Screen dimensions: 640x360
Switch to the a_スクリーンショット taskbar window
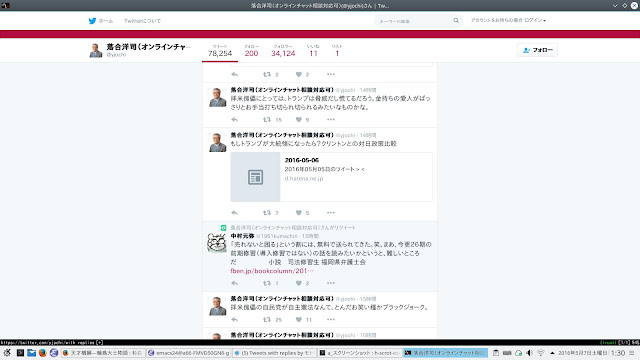pos(359,353)
